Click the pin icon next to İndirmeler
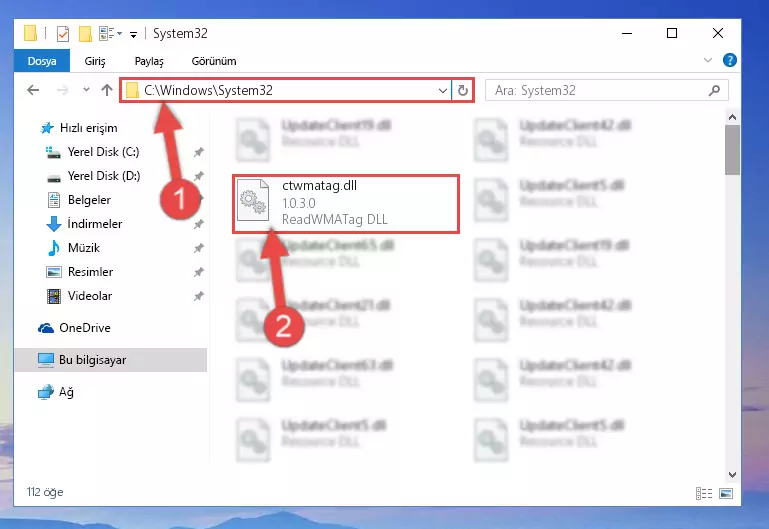 click(x=198, y=224)
